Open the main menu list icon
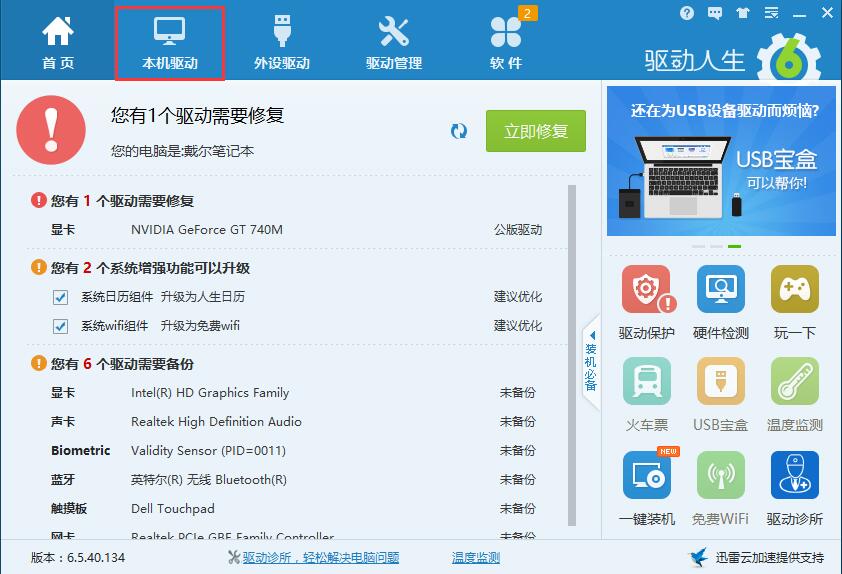Image resolution: width=842 pixels, height=574 pixels. 771,13
